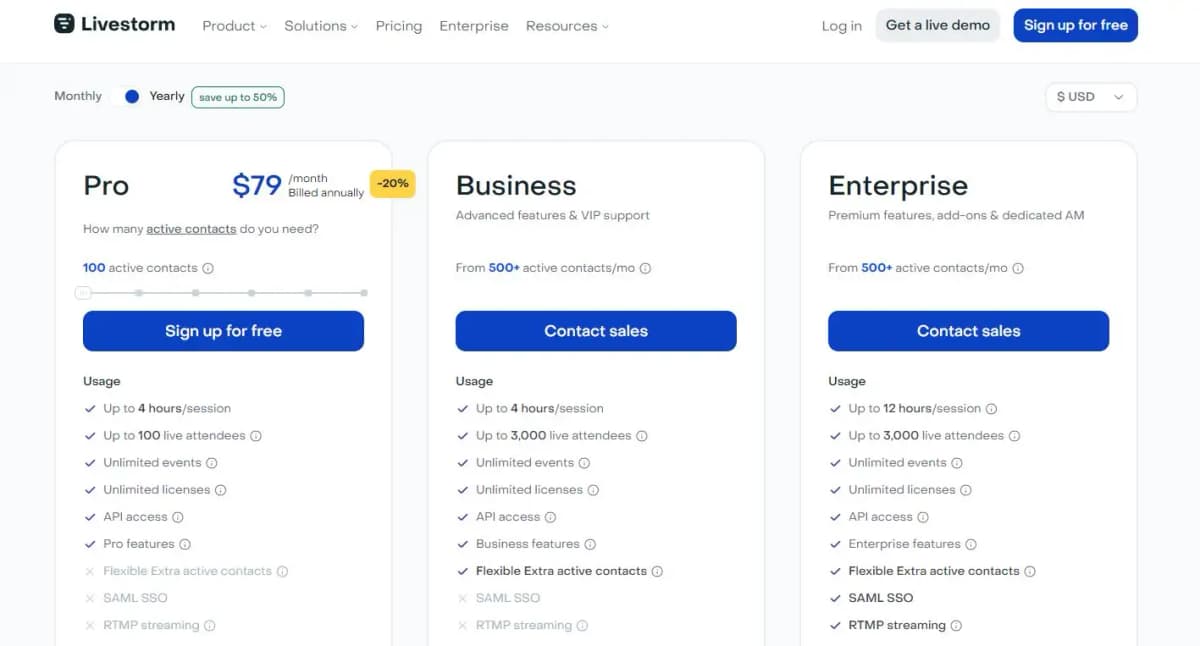Show info for Enterprise Unlimited events

point(957,463)
